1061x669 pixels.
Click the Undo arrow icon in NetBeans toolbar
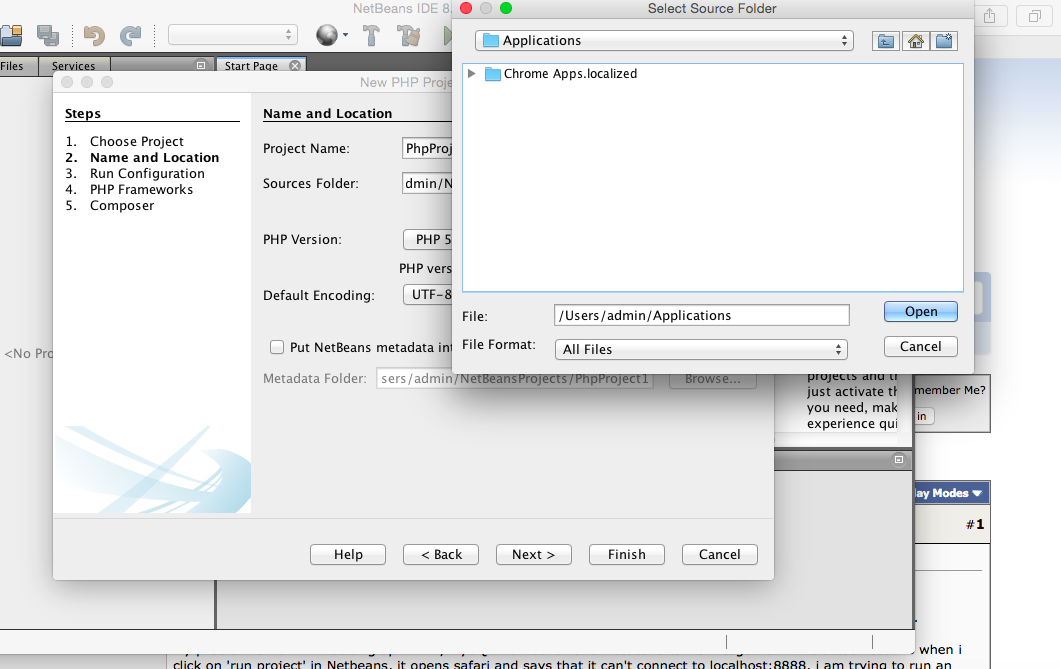tap(94, 35)
